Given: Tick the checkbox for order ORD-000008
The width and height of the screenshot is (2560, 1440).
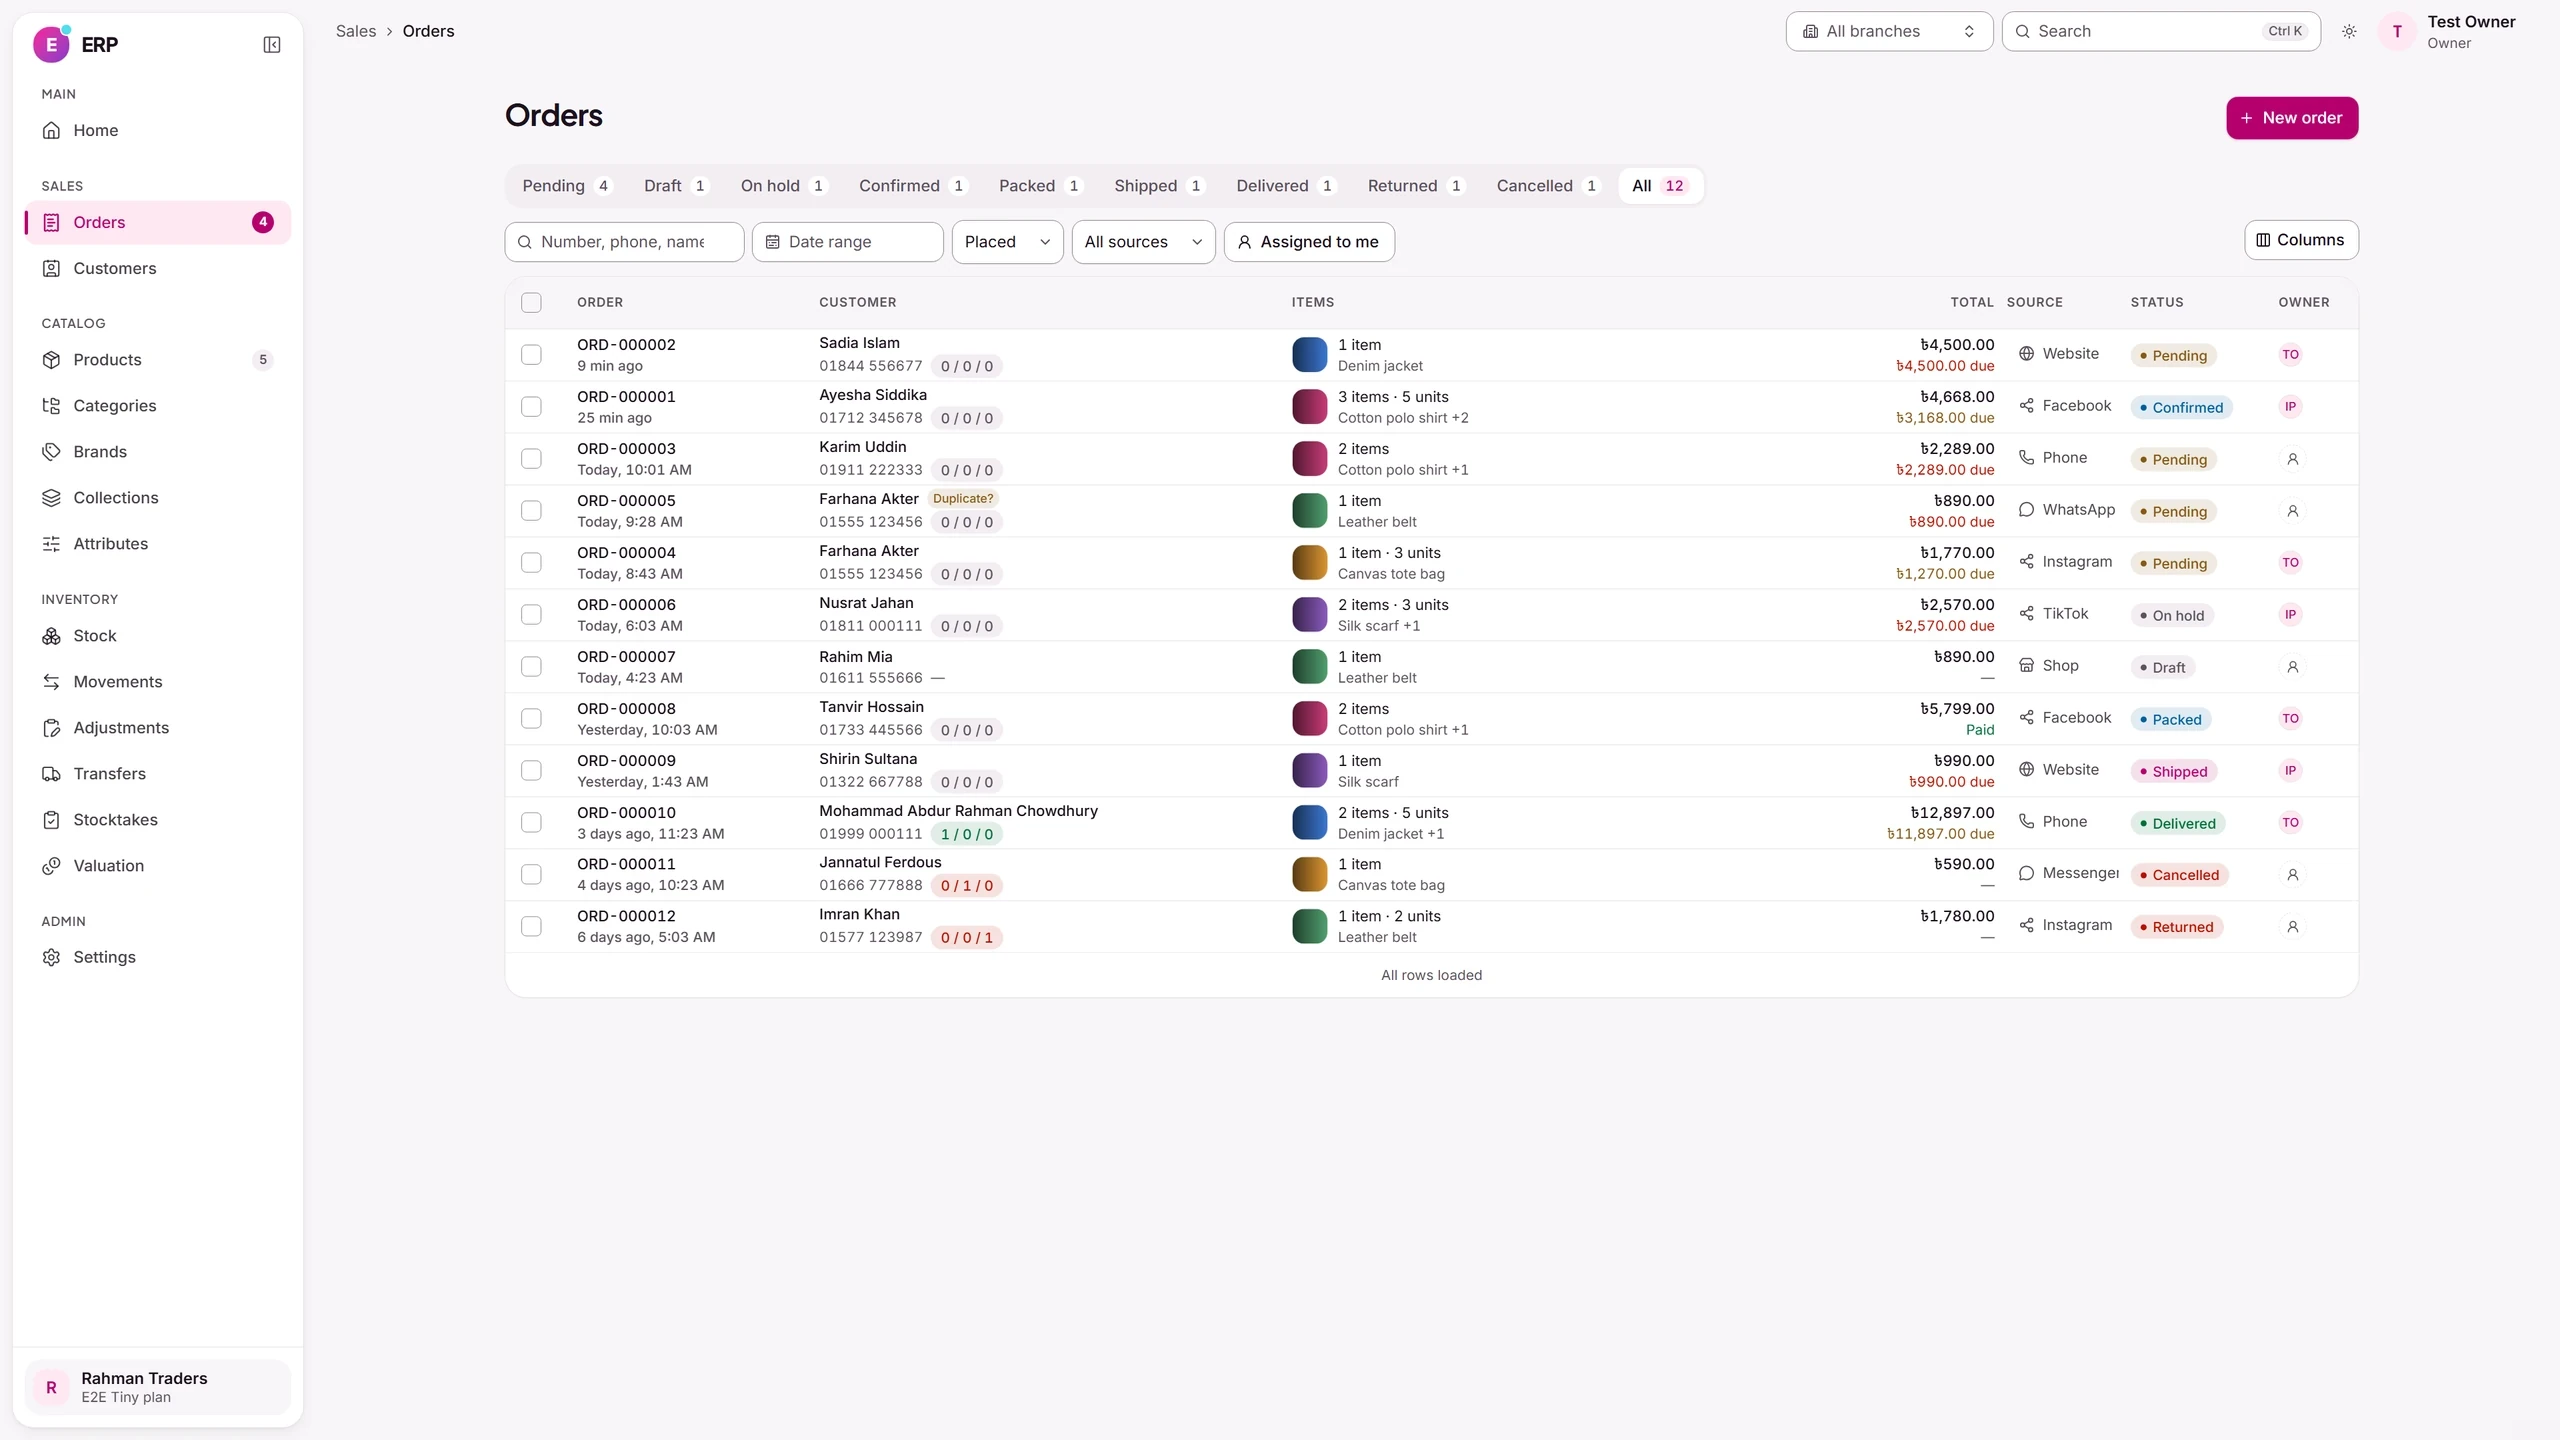Looking at the screenshot, I should point(531,719).
